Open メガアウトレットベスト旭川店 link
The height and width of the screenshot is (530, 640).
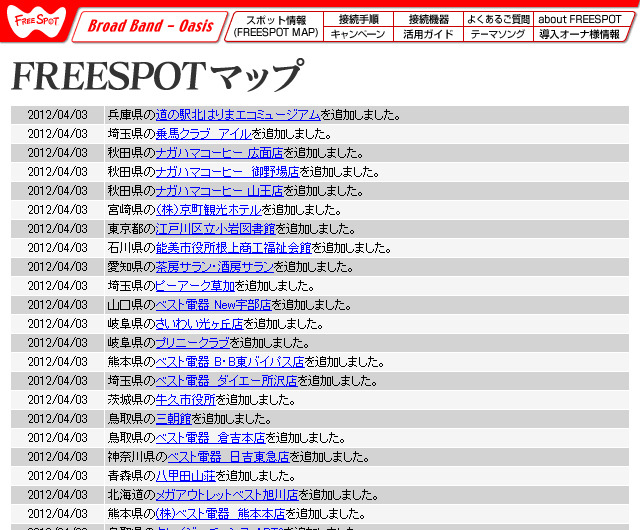(227, 495)
